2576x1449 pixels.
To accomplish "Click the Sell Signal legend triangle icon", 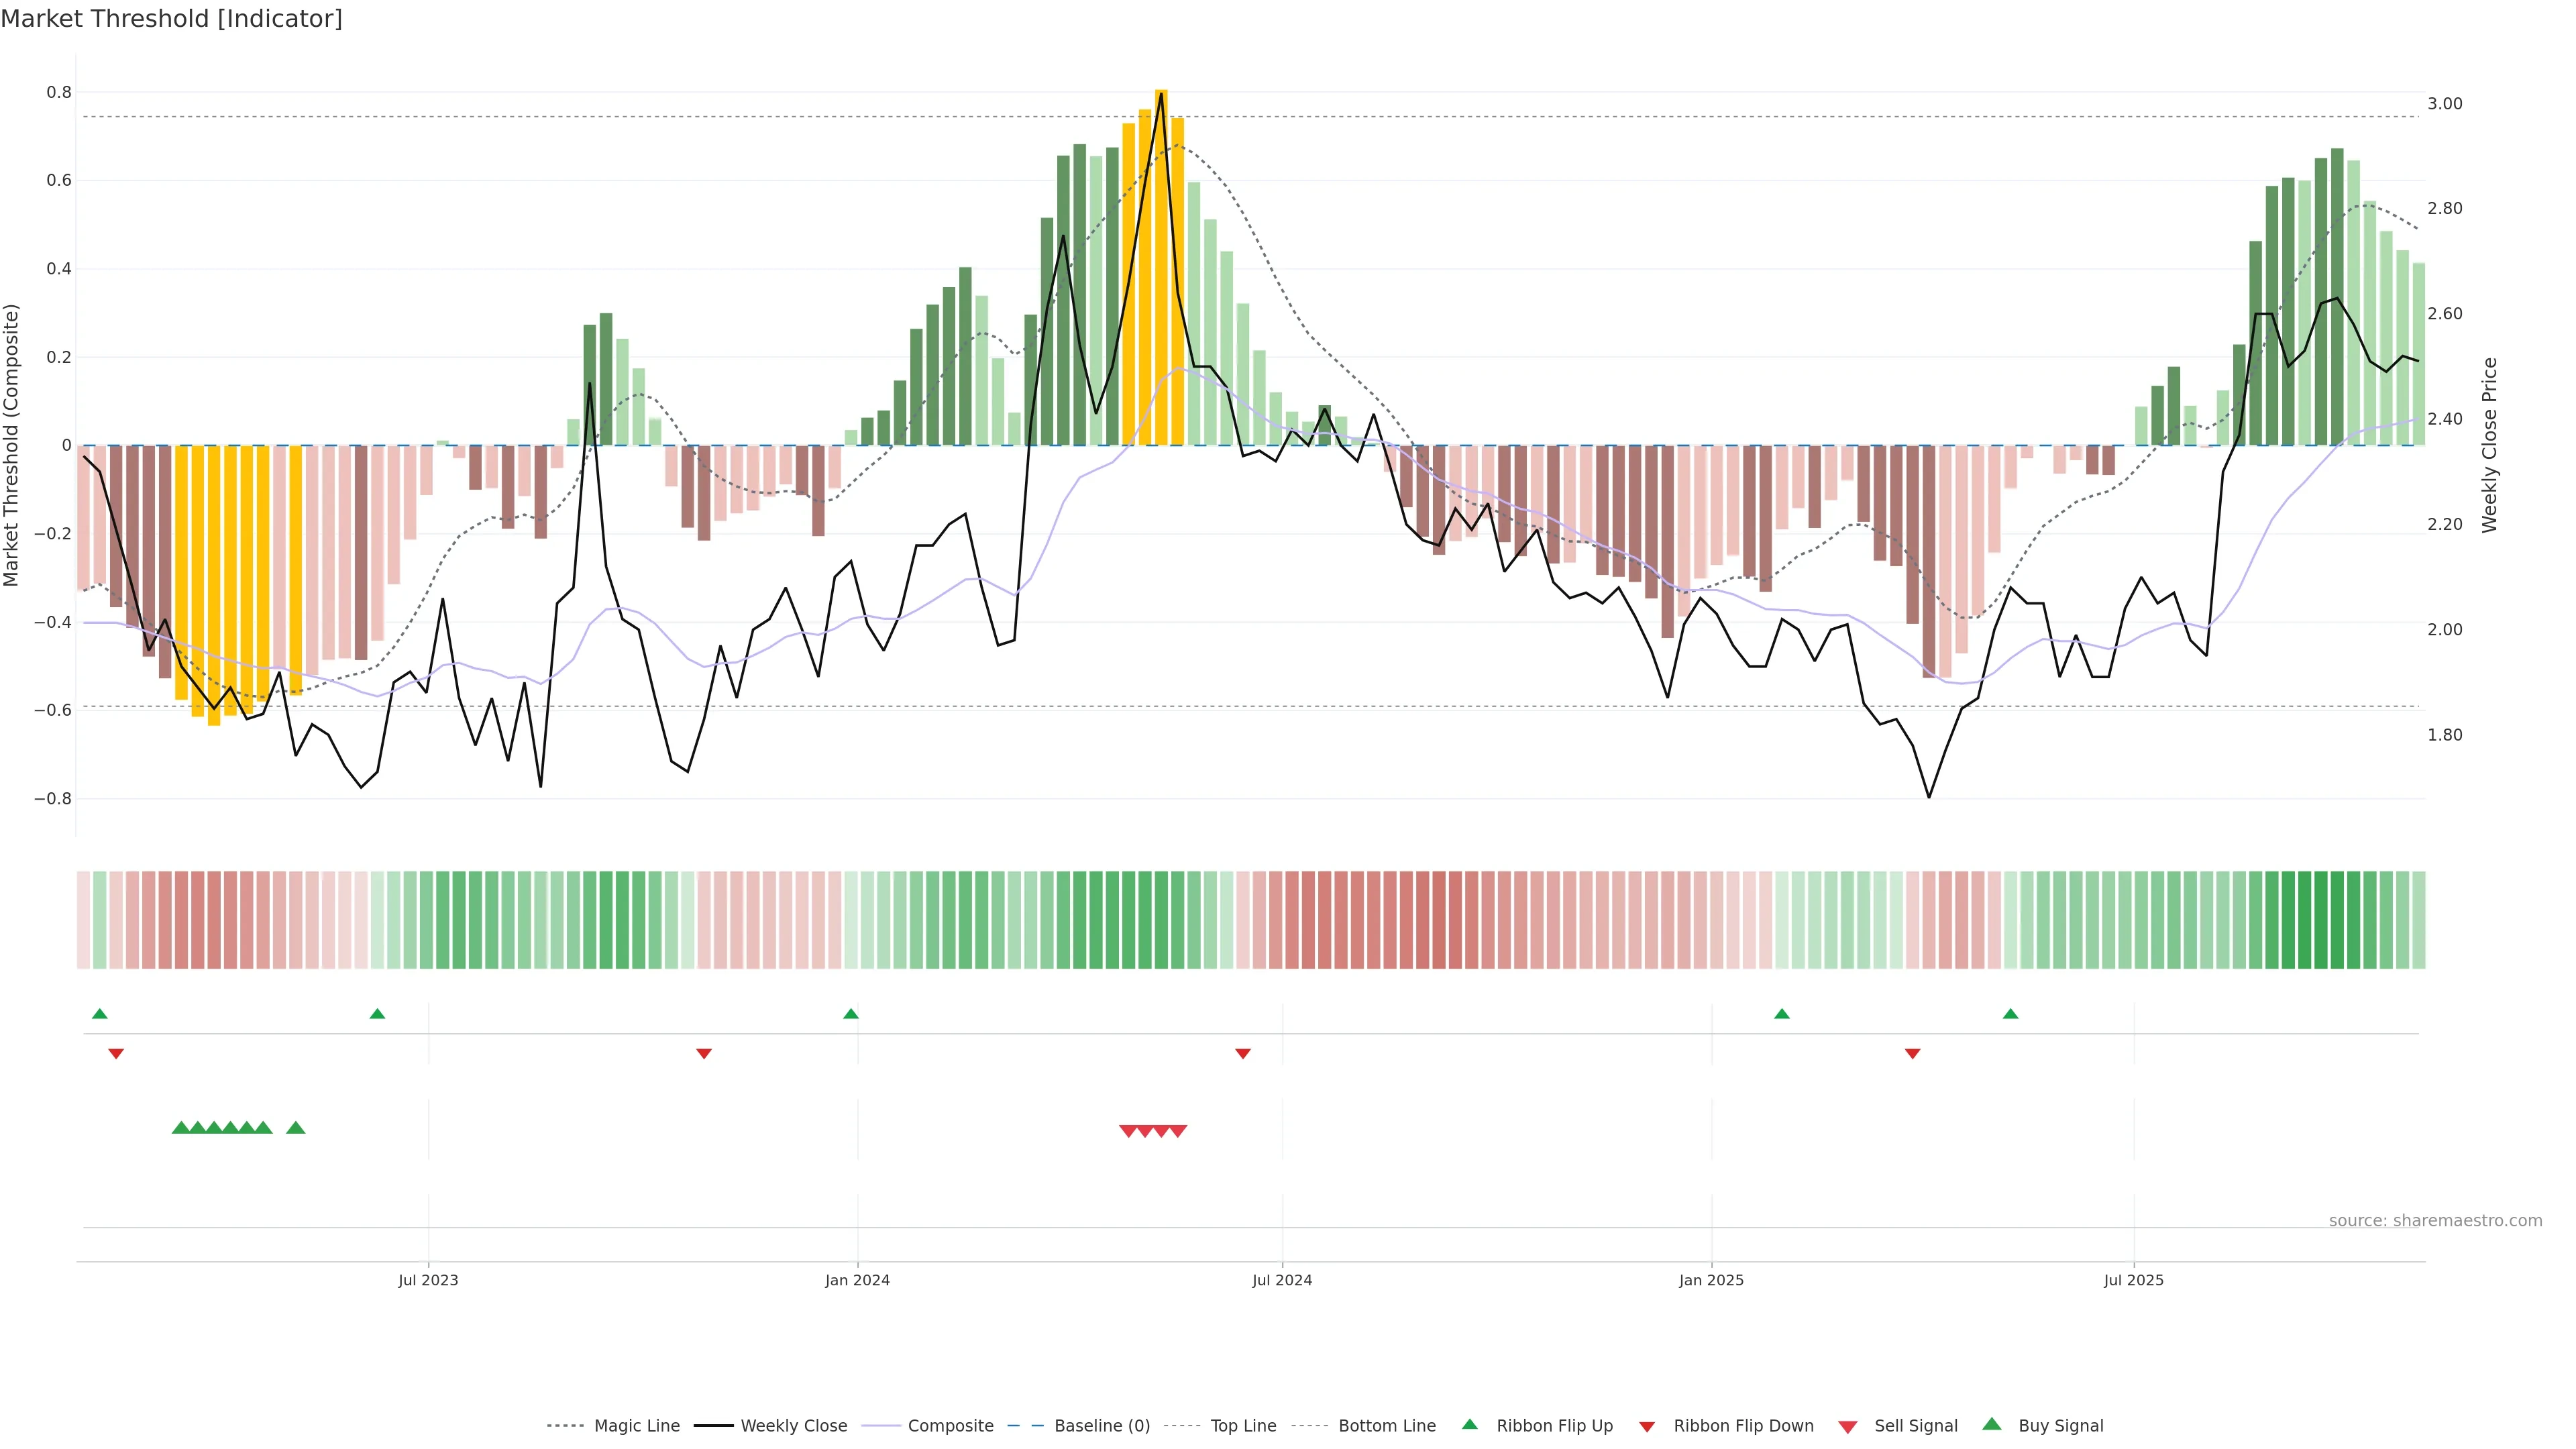I will (1848, 1427).
